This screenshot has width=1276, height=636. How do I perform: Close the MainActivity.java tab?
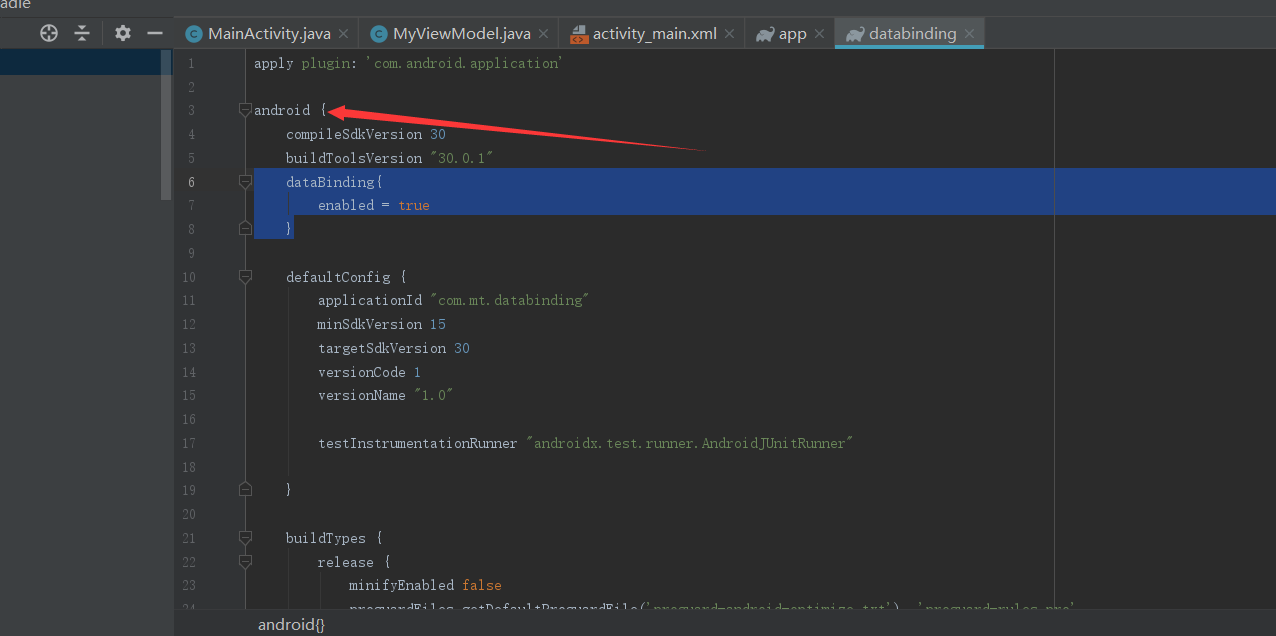[344, 34]
